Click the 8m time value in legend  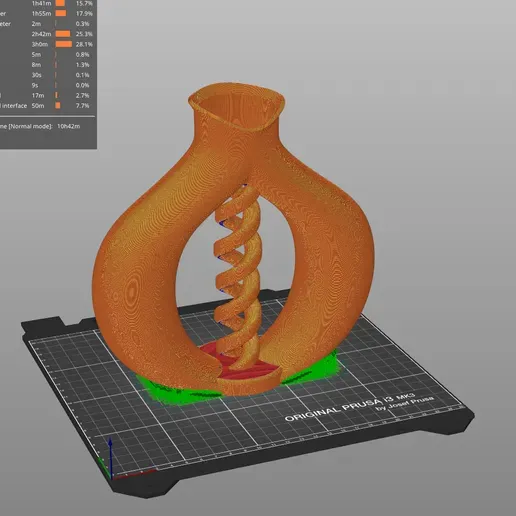[x=36, y=65]
